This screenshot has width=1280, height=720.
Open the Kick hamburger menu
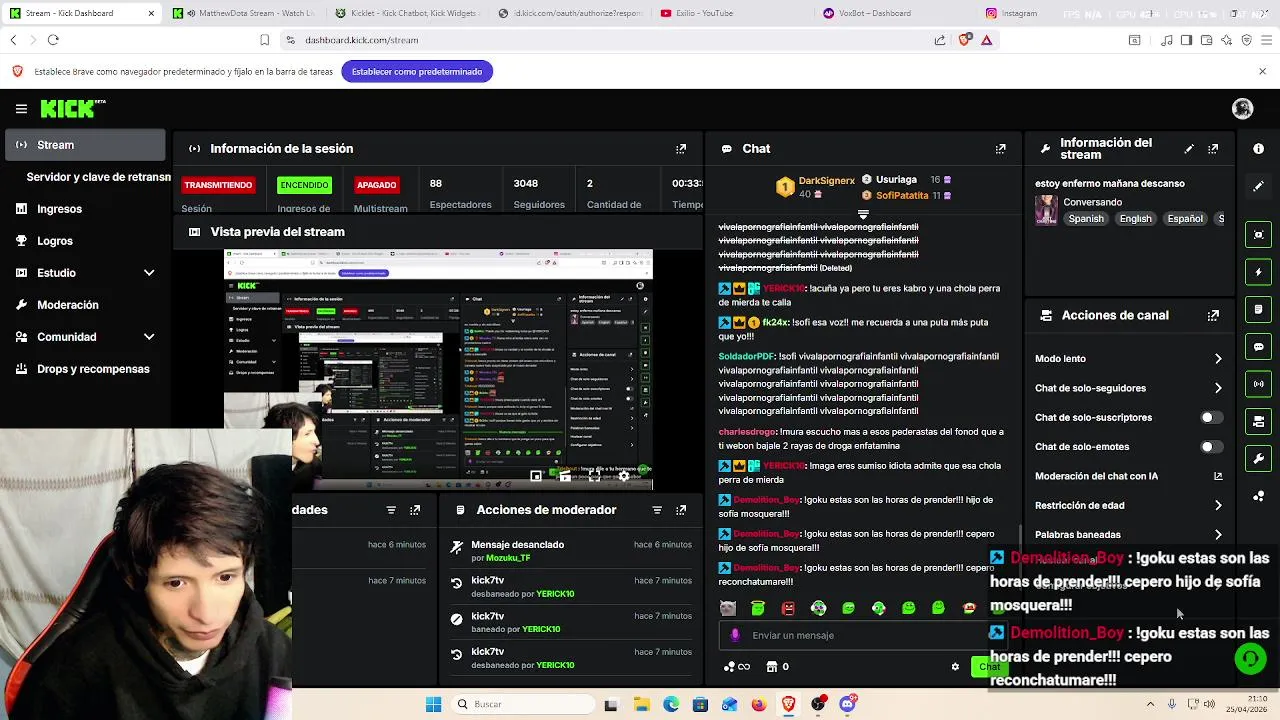click(21, 109)
